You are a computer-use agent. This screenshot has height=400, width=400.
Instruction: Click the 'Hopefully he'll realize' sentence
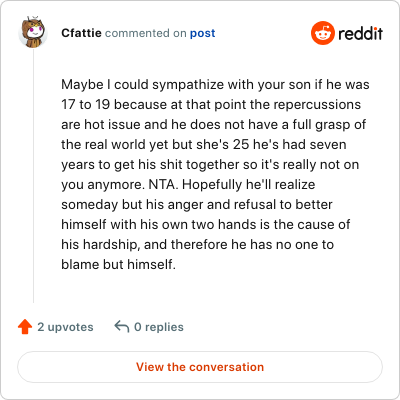click(248, 184)
